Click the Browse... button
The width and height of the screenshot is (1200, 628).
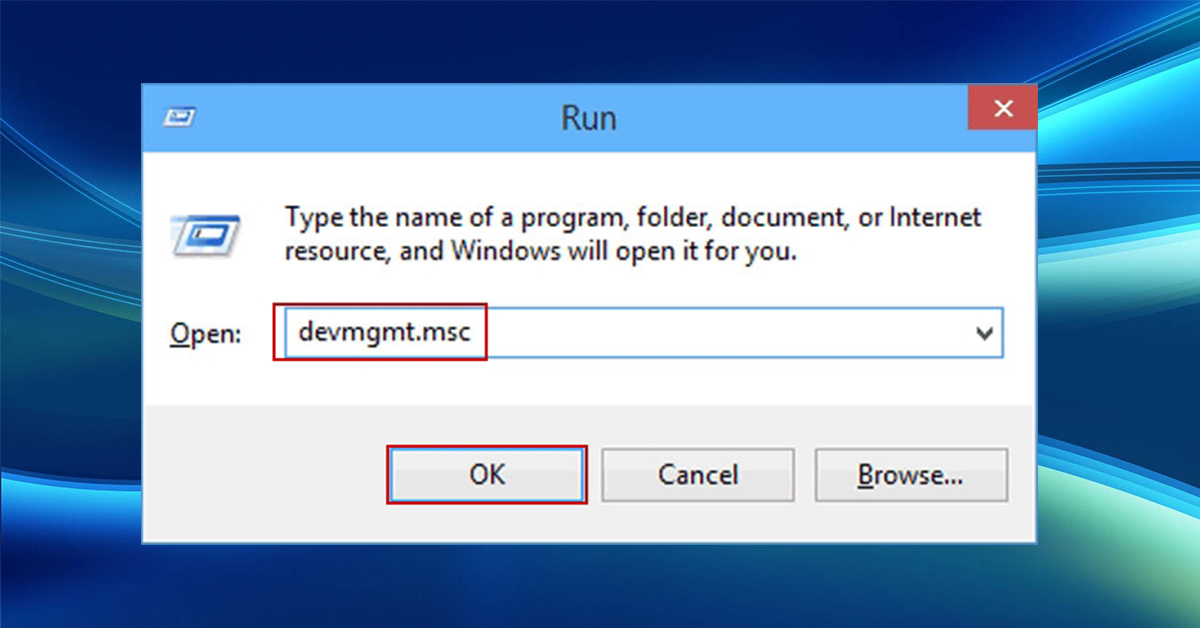point(911,475)
